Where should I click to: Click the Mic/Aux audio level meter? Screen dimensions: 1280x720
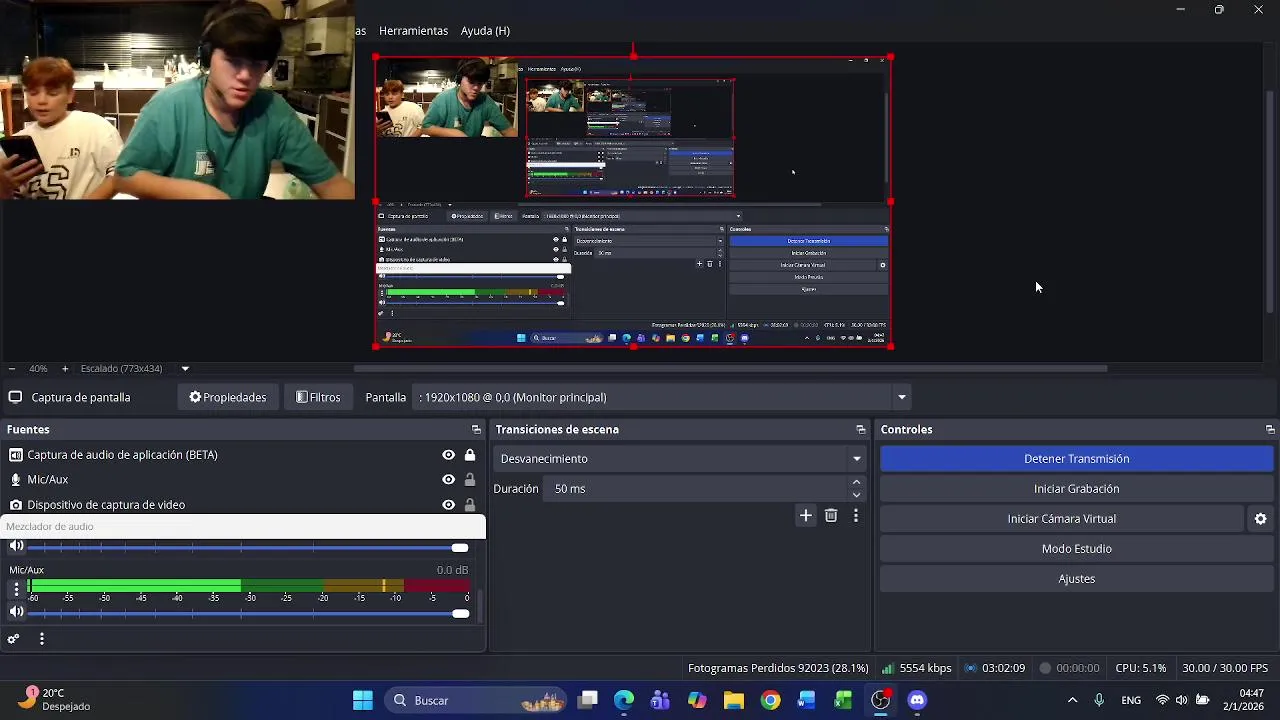[249, 586]
